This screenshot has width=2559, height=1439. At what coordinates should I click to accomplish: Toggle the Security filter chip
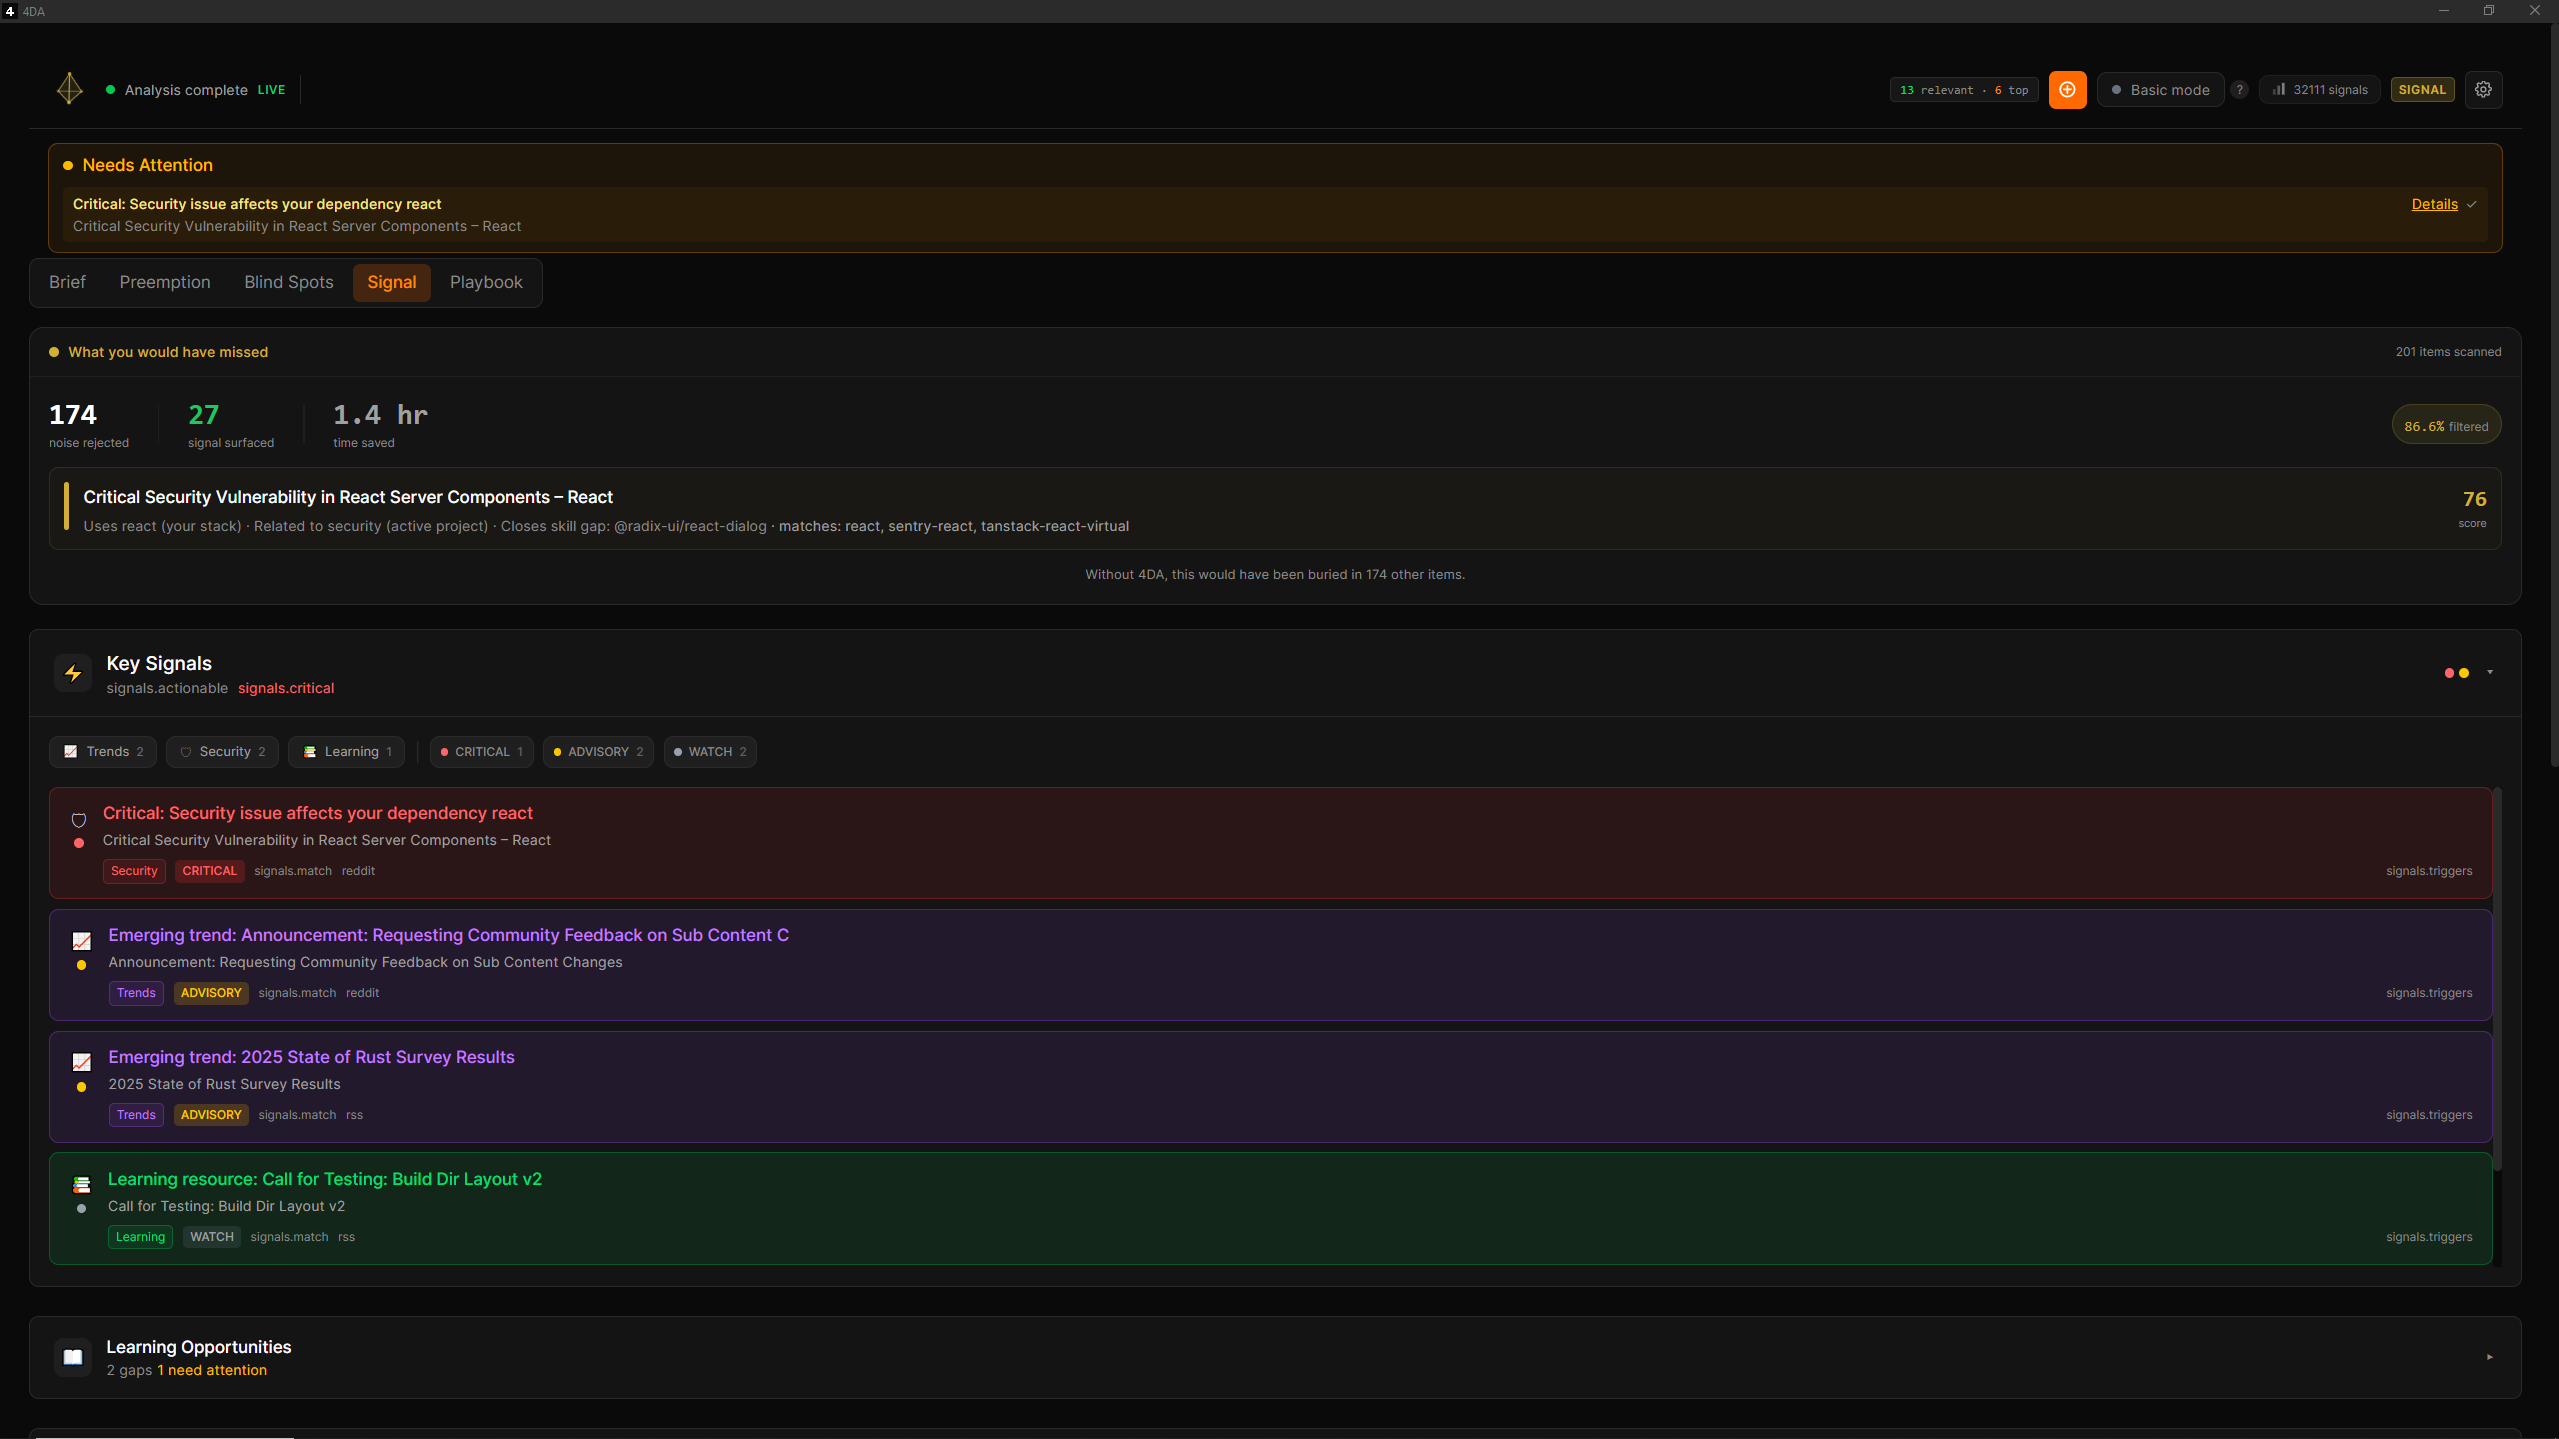pyautogui.click(x=223, y=752)
